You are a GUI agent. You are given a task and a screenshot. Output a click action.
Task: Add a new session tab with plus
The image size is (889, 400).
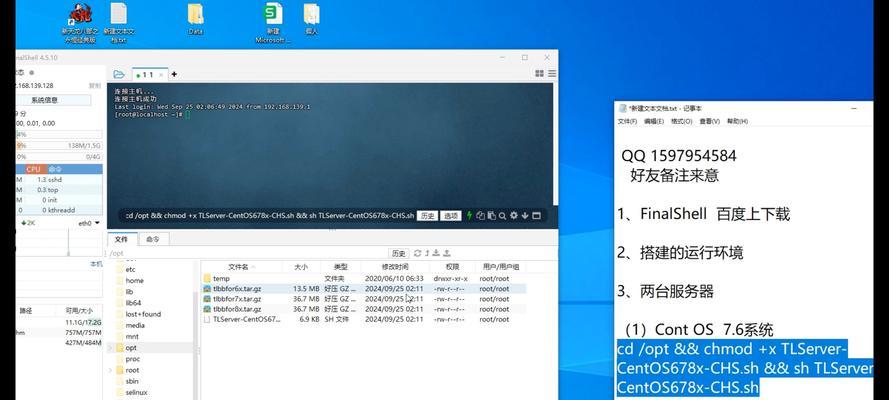[x=174, y=74]
